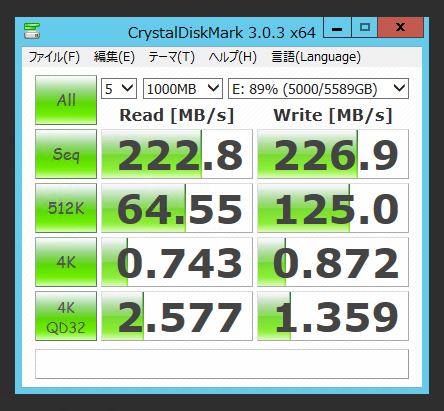The width and height of the screenshot is (444, 411).
Task: Open the 言語(Language) menu
Action: point(316,57)
